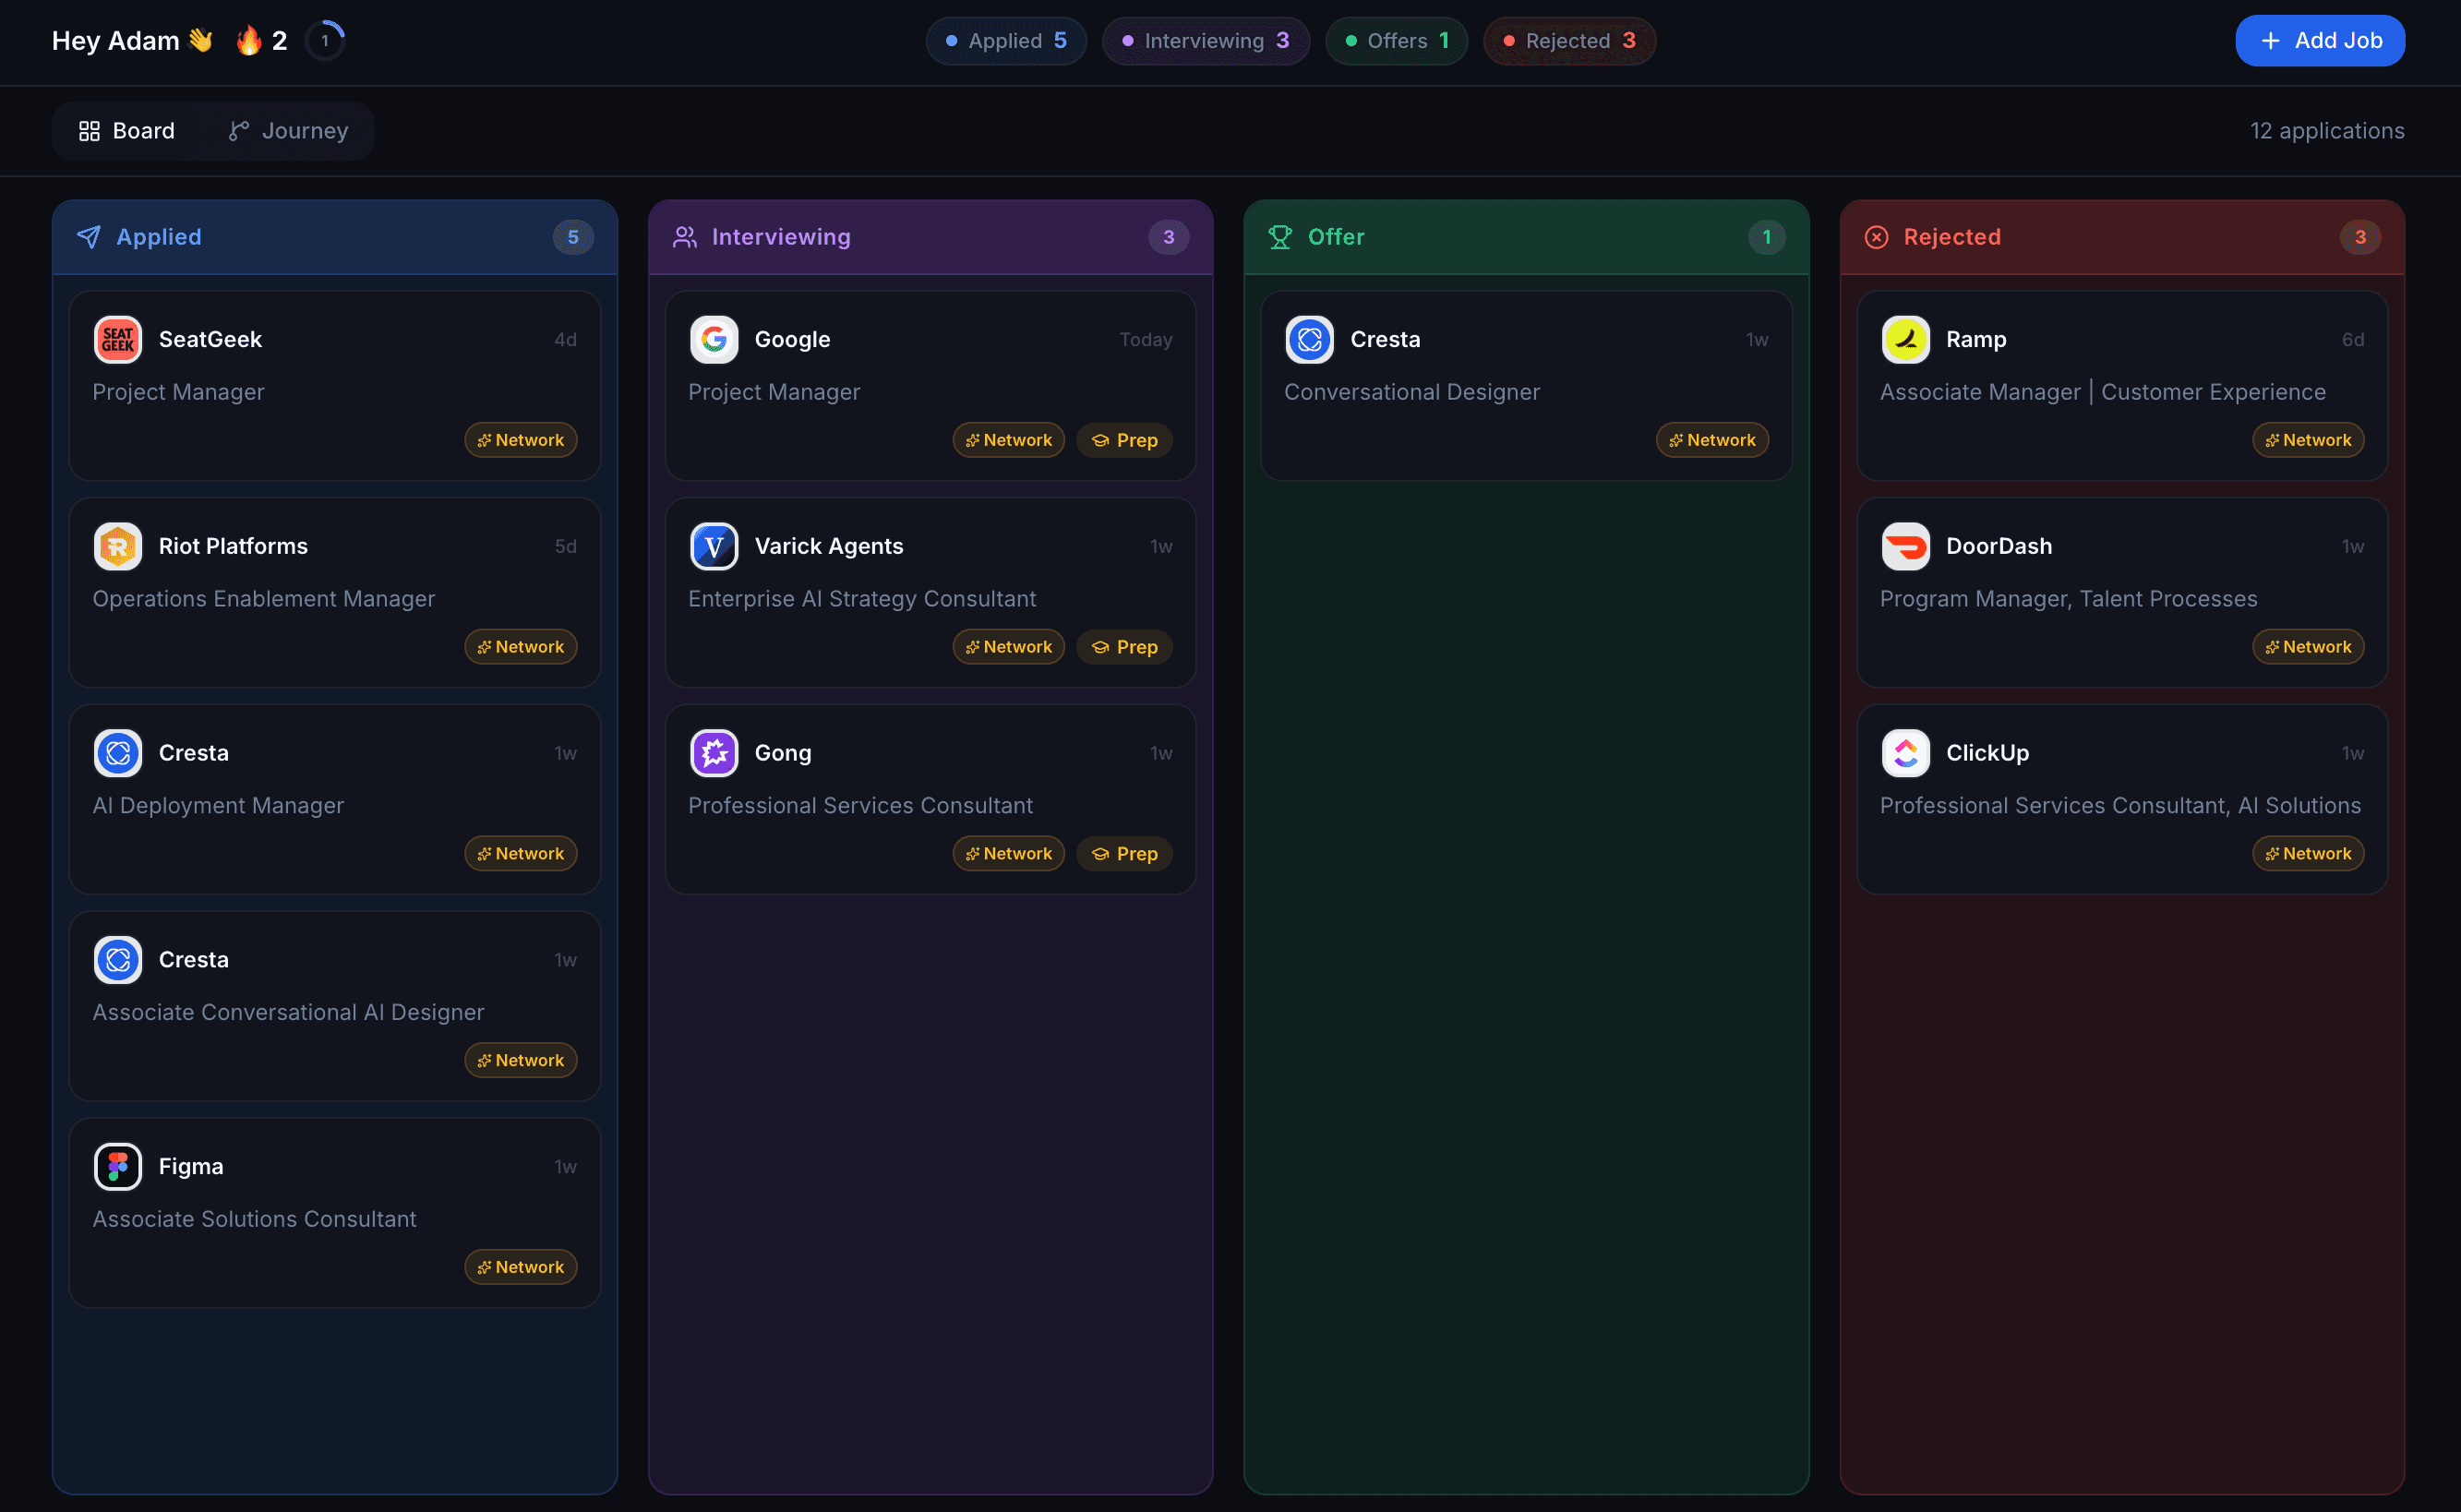Switch to the Board tab
Screen dimensions: 2461x1512
click(x=127, y=131)
